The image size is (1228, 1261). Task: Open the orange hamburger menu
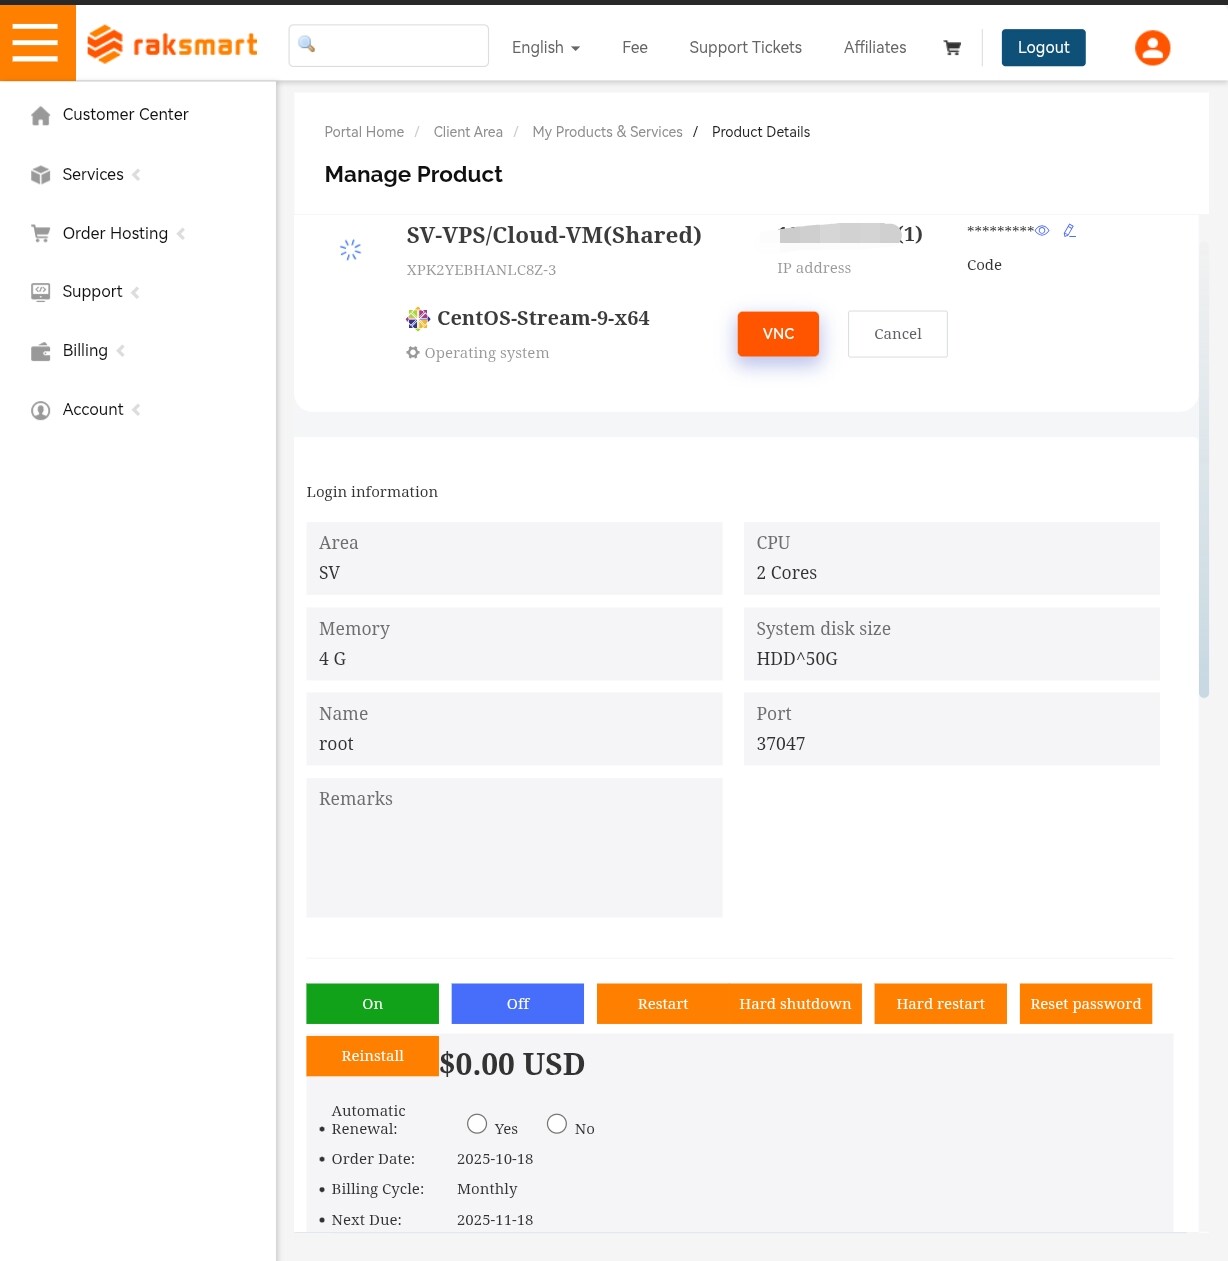[37, 43]
